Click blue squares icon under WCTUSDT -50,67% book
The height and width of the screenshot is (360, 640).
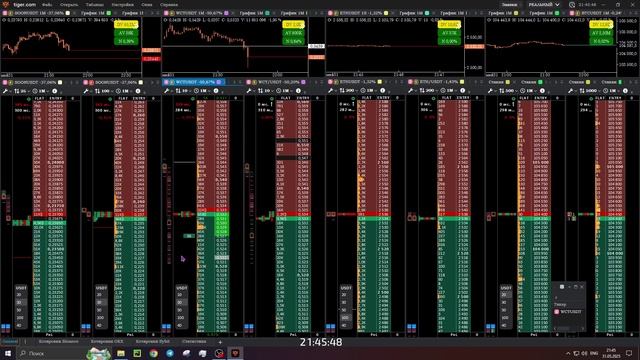click(x=167, y=327)
